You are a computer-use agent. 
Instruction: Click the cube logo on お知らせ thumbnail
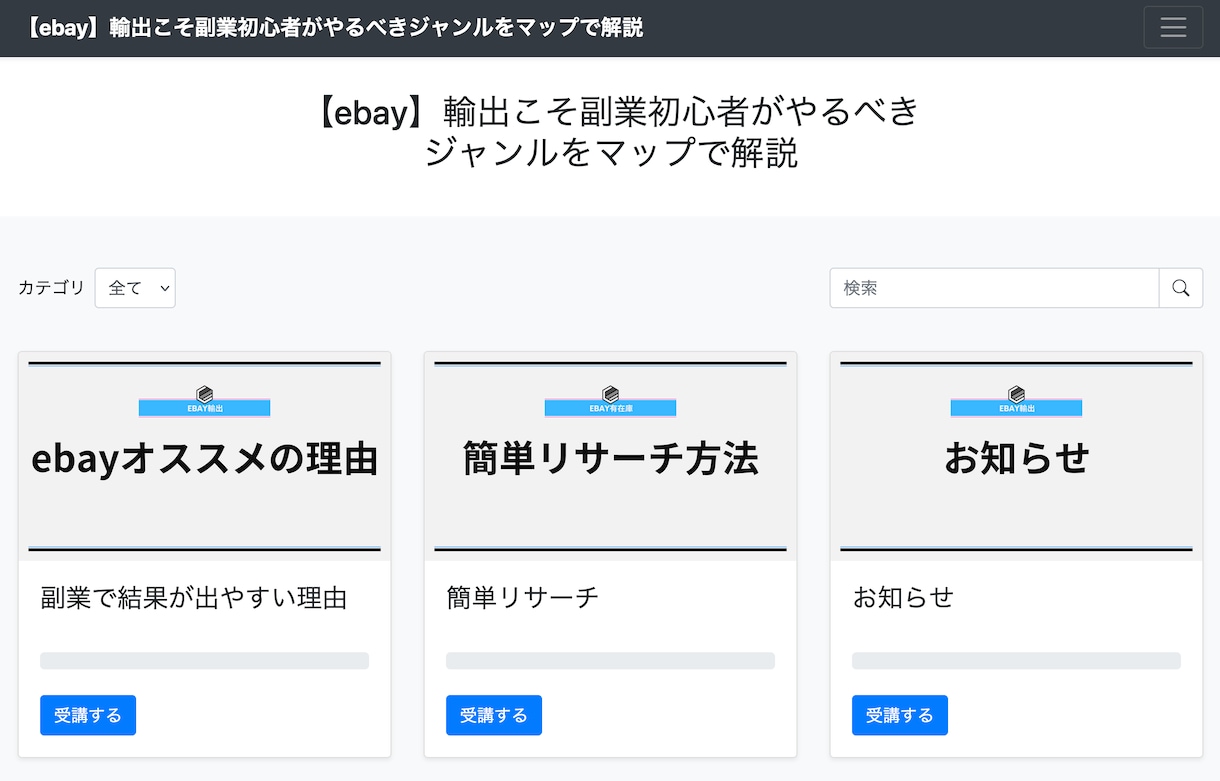click(x=1017, y=394)
